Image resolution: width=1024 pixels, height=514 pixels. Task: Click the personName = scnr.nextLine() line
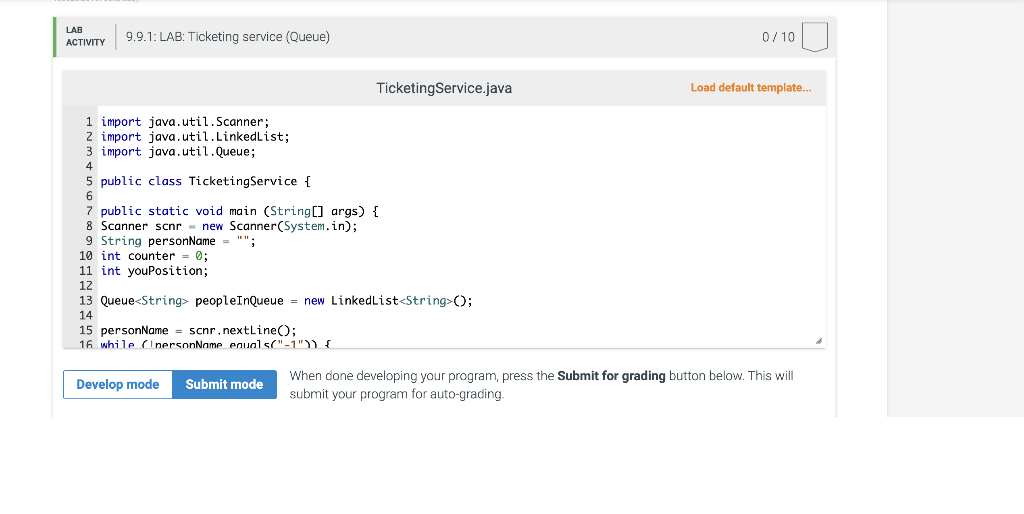point(199,330)
